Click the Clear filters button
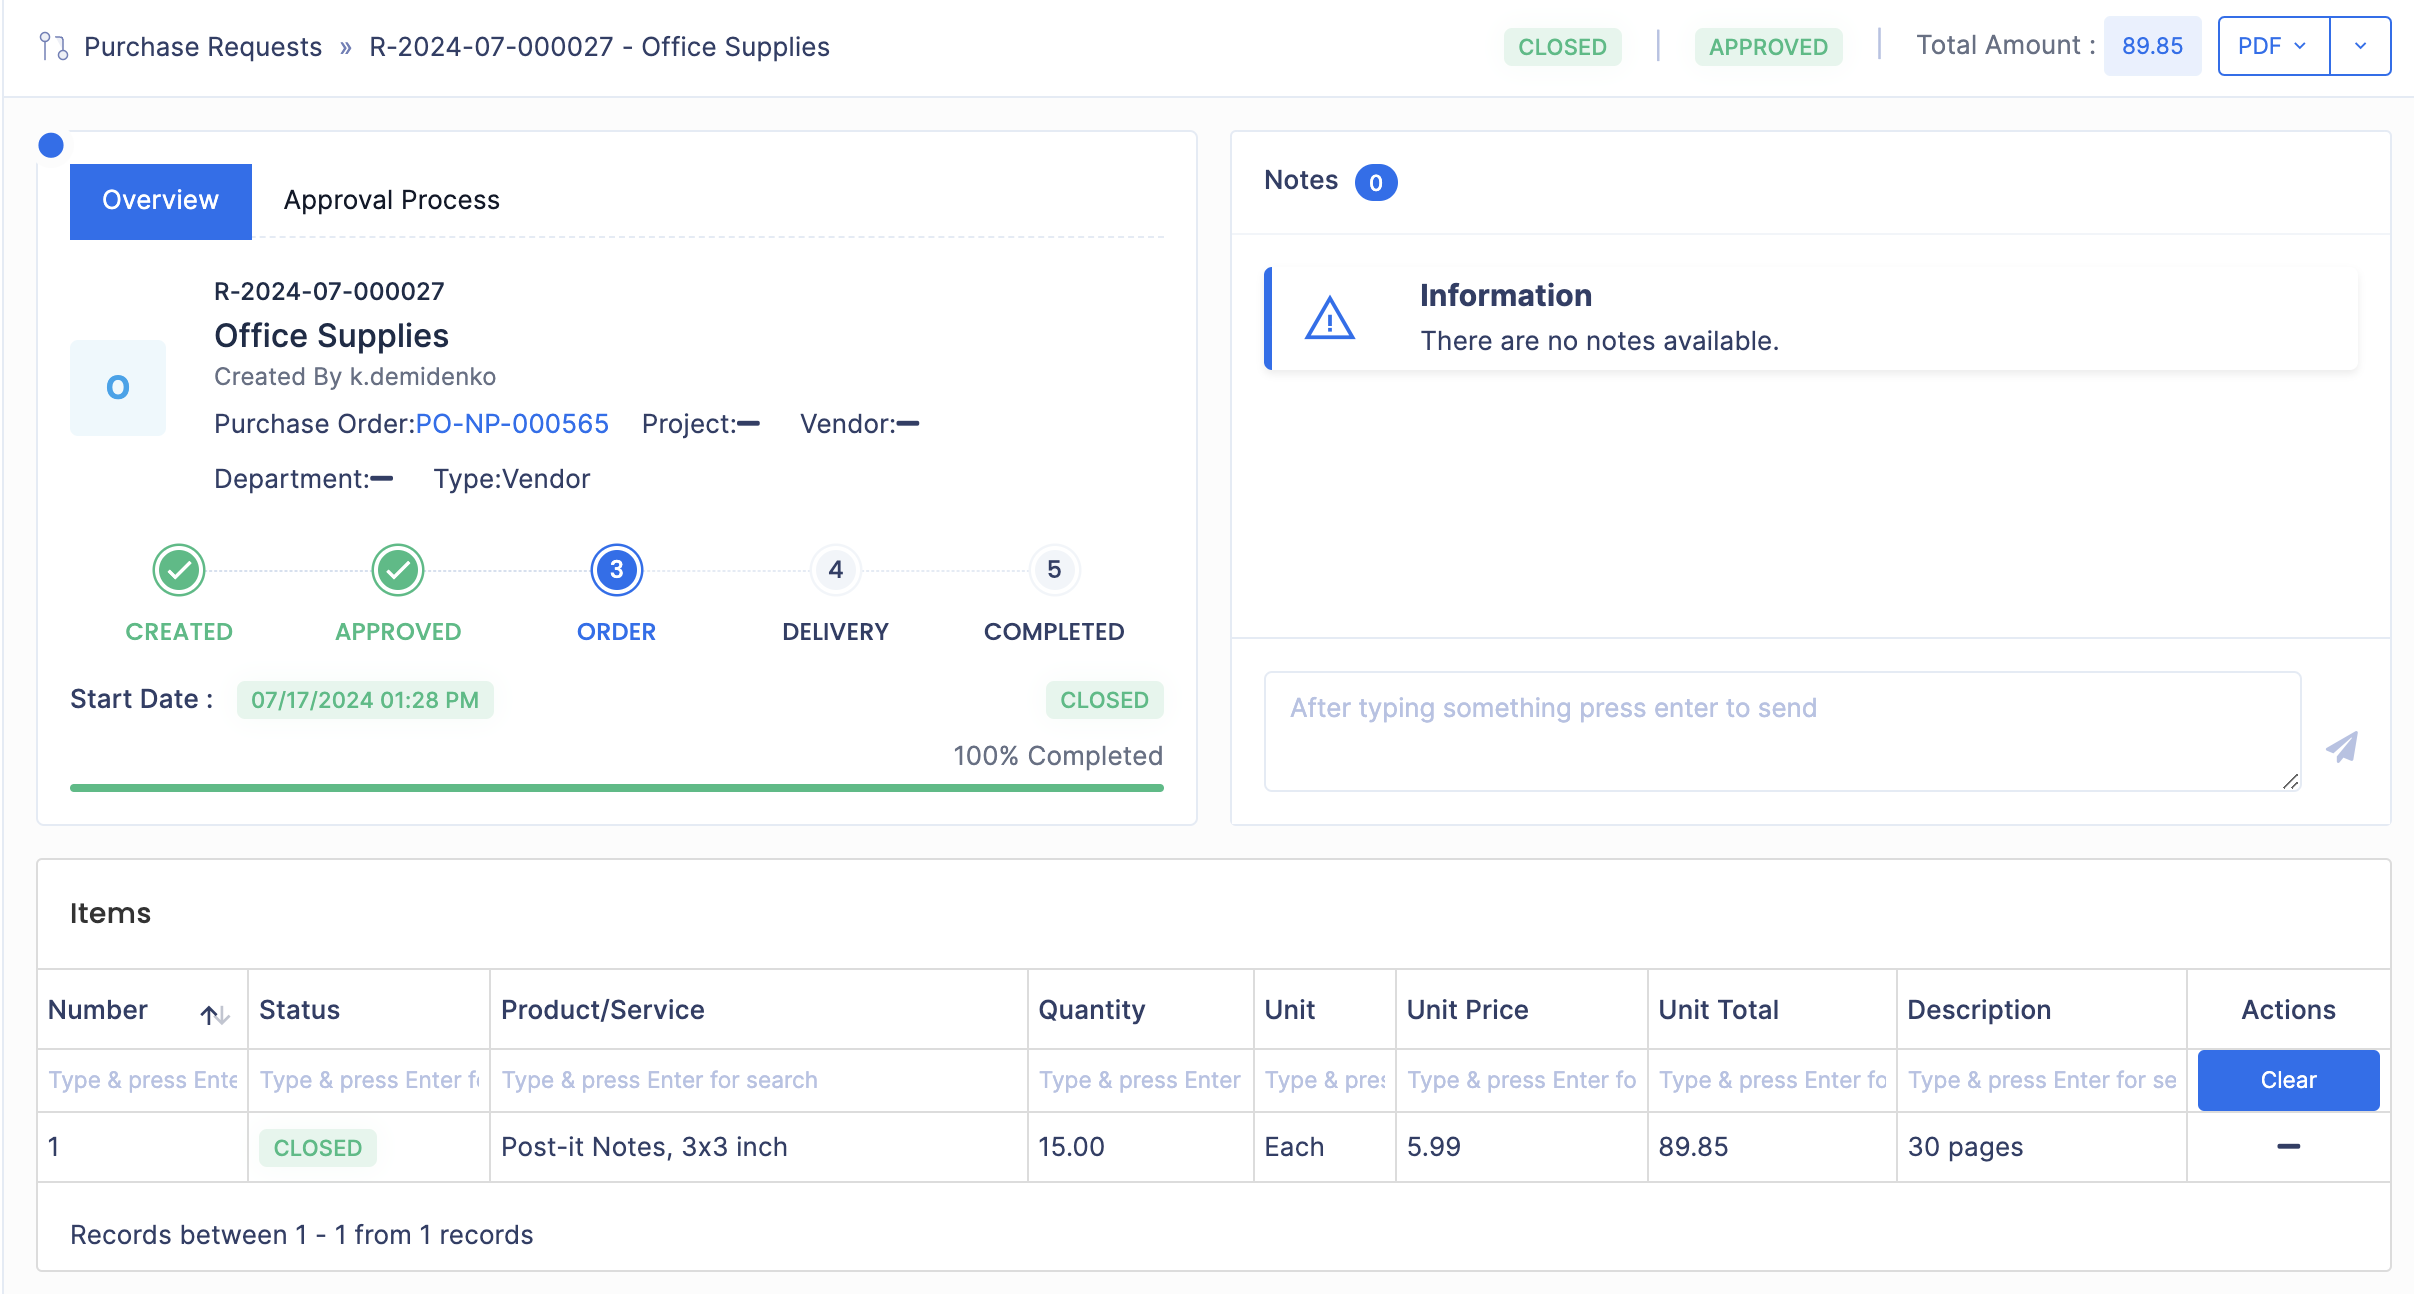 [2288, 1080]
